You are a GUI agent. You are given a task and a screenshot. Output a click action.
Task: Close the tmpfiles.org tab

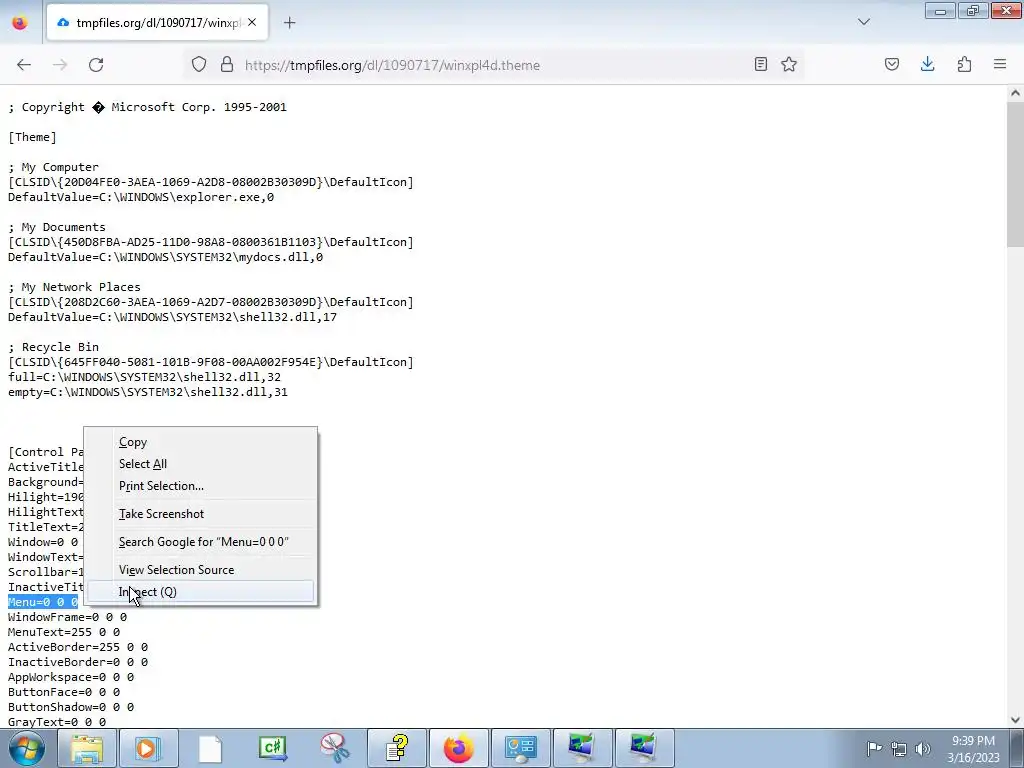pos(252,22)
